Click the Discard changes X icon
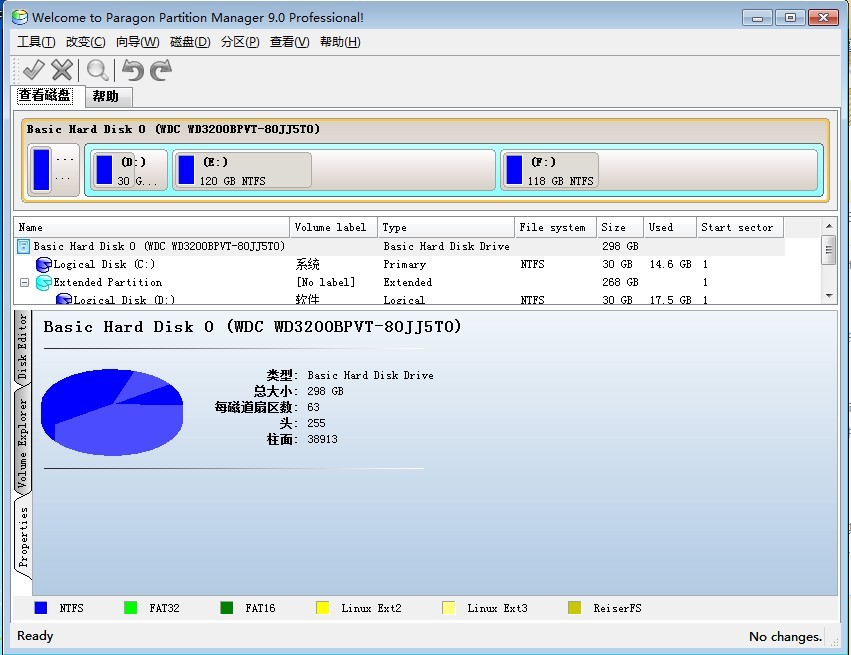The image size is (851, 655). [x=62, y=70]
